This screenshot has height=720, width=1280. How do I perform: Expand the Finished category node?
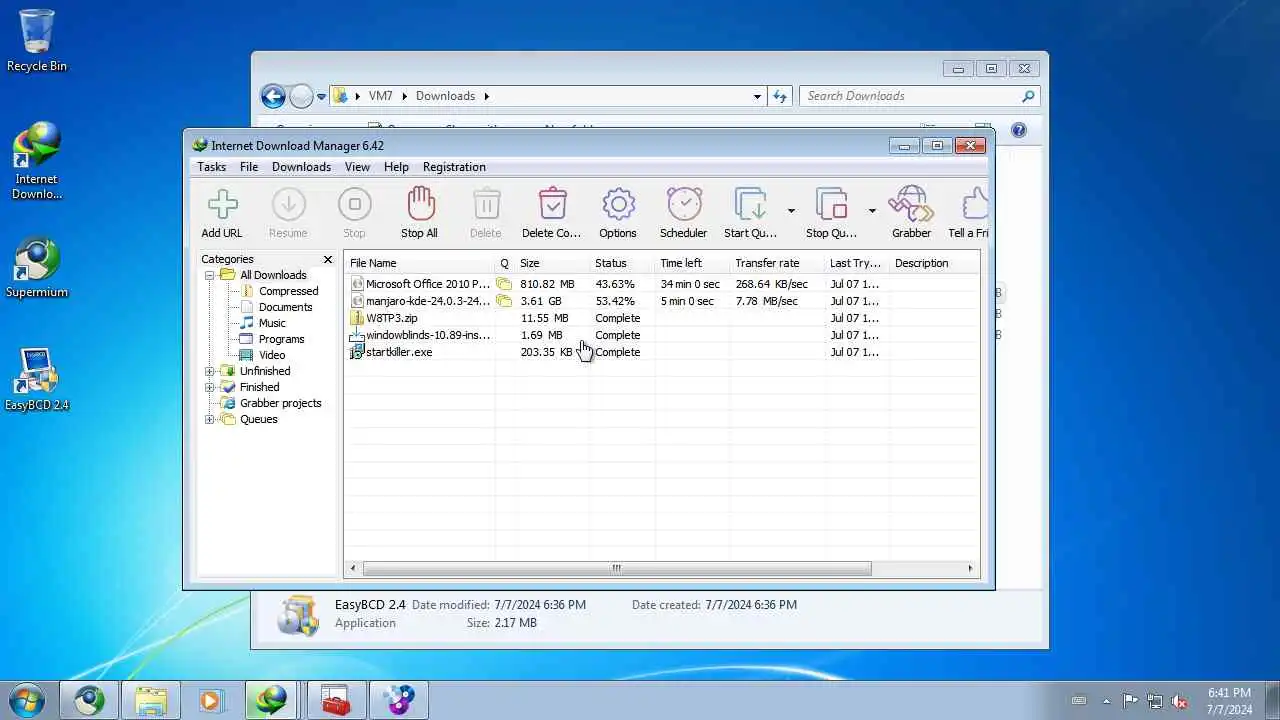click(x=210, y=387)
